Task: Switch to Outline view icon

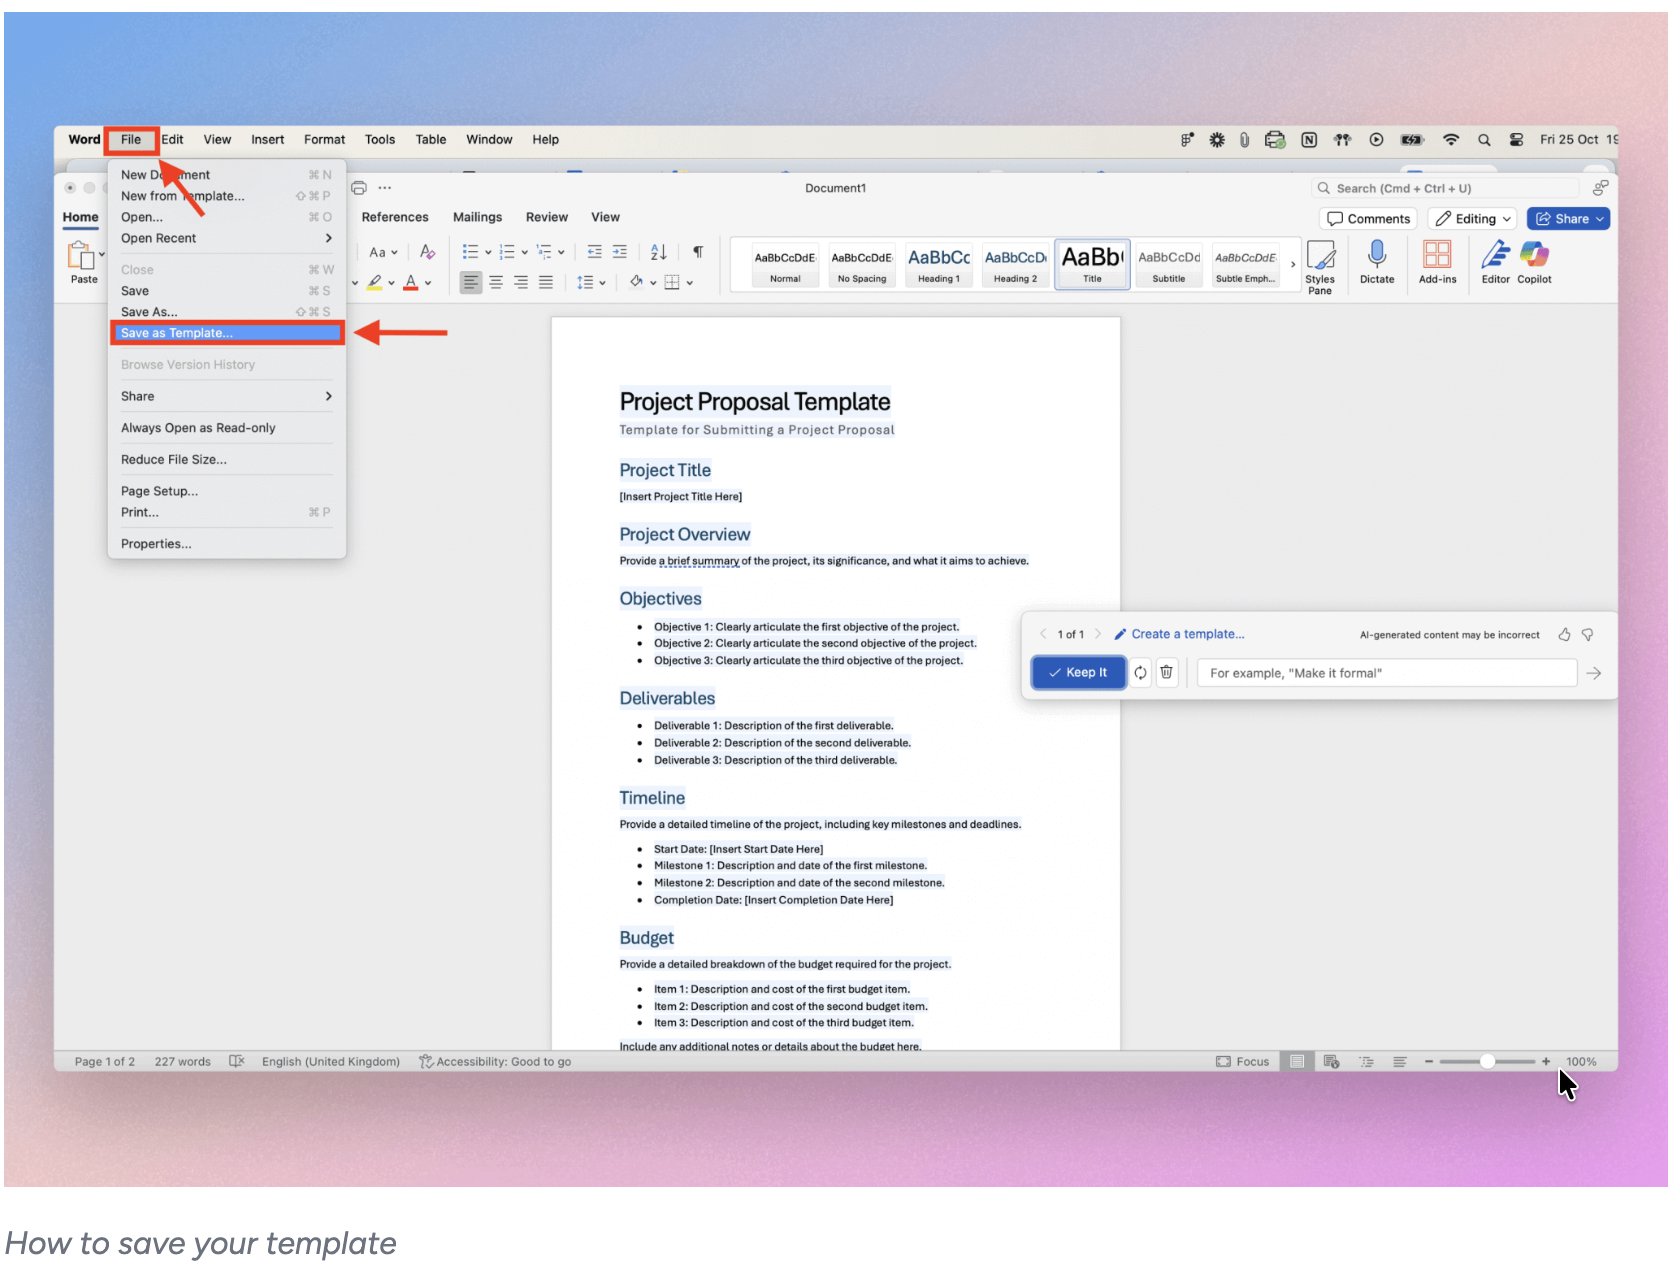Action: pyautogui.click(x=1366, y=1062)
